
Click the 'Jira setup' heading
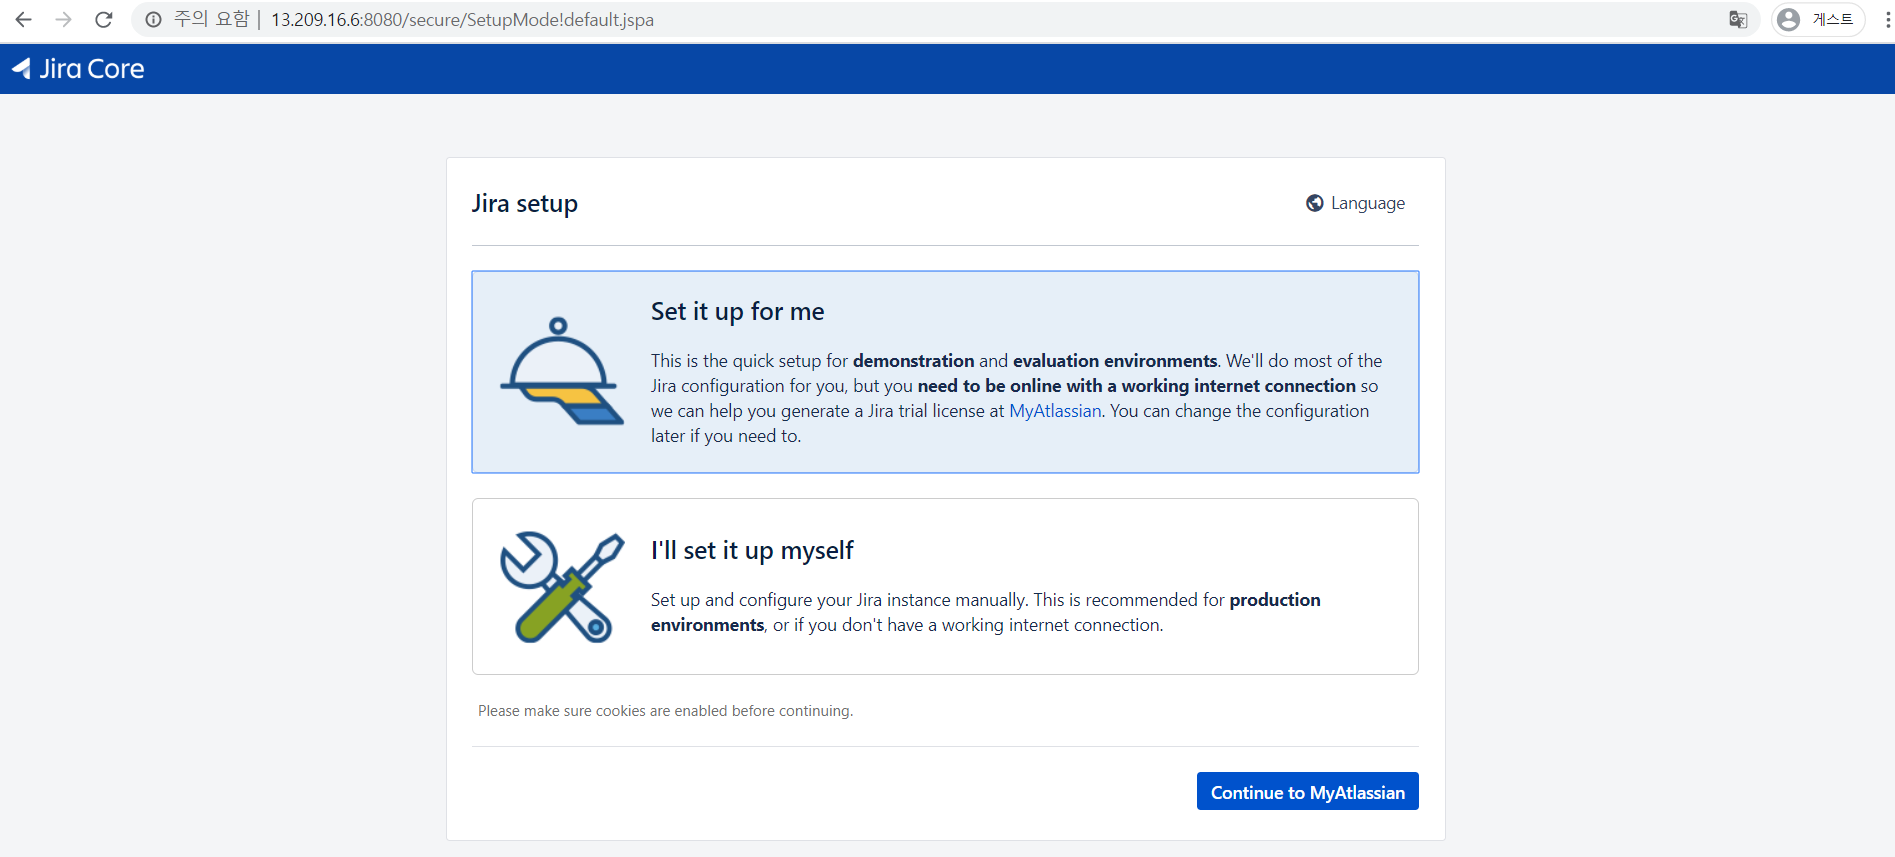(x=525, y=204)
